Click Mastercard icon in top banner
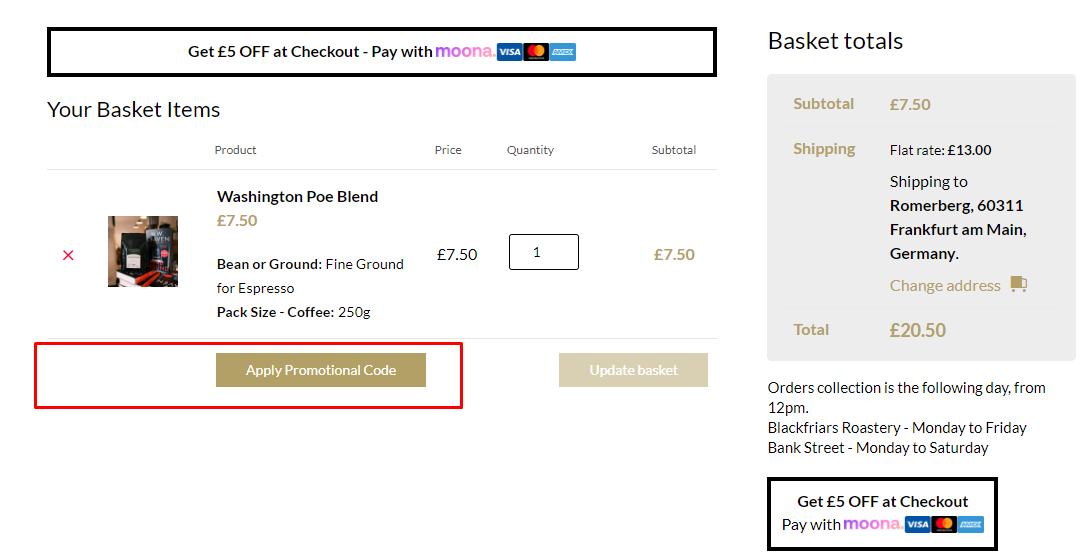The image size is (1091, 556). (536, 52)
